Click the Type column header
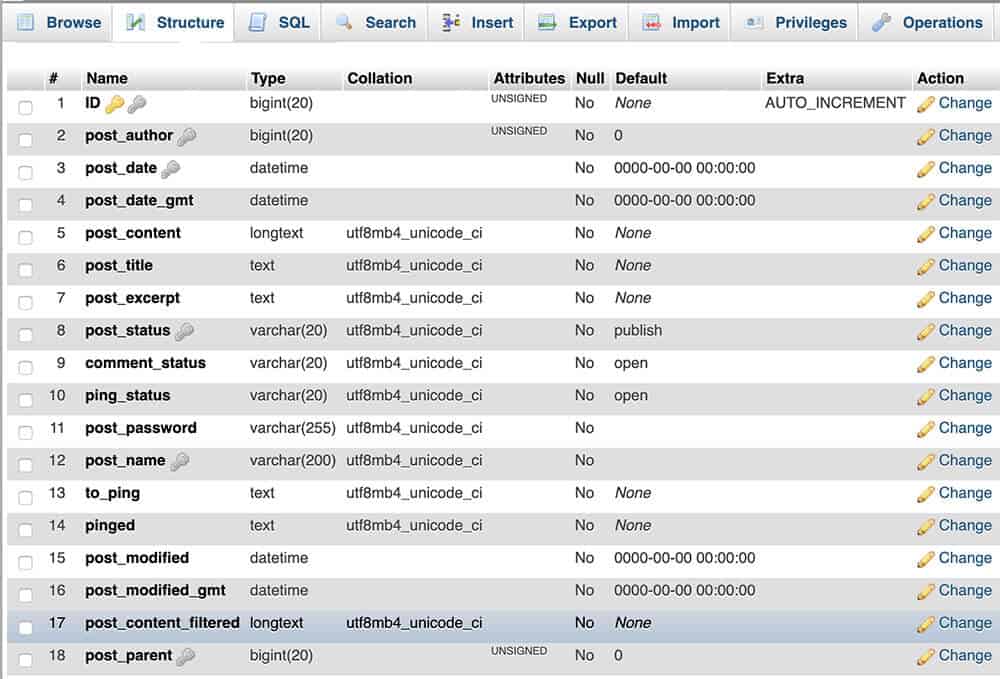The height and width of the screenshot is (679, 1000). [268, 78]
